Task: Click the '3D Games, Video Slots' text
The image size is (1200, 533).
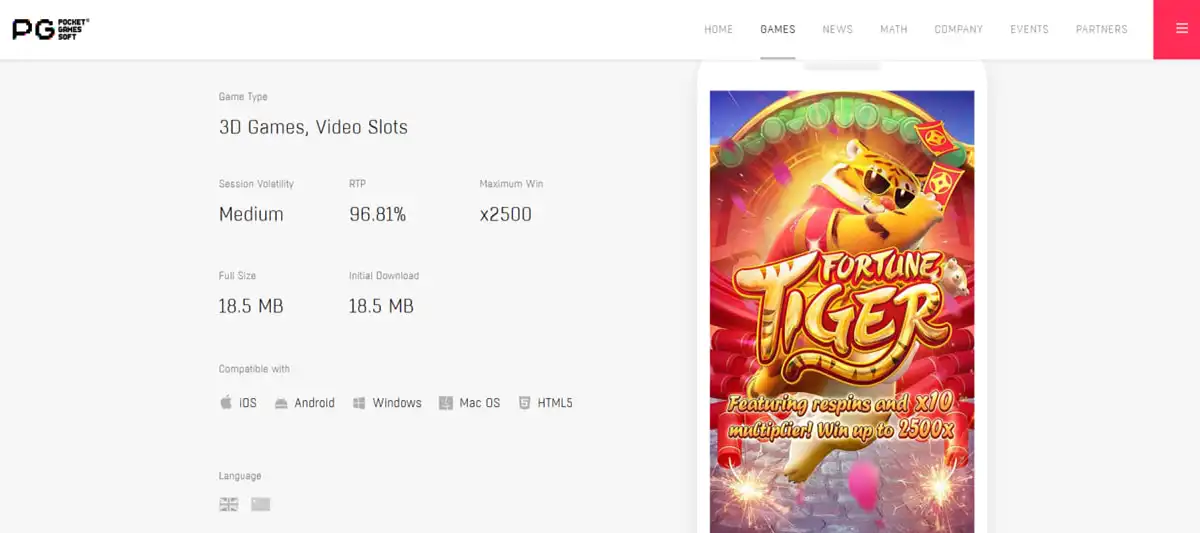Action: pyautogui.click(x=313, y=127)
